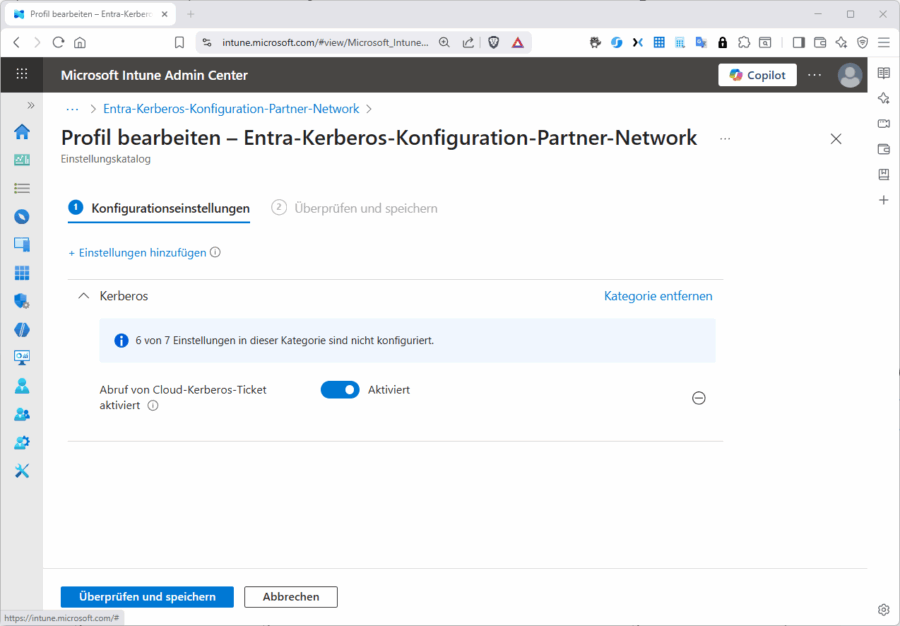
Task: Click the apps grid icon next to Intune title
Action: tap(22, 74)
